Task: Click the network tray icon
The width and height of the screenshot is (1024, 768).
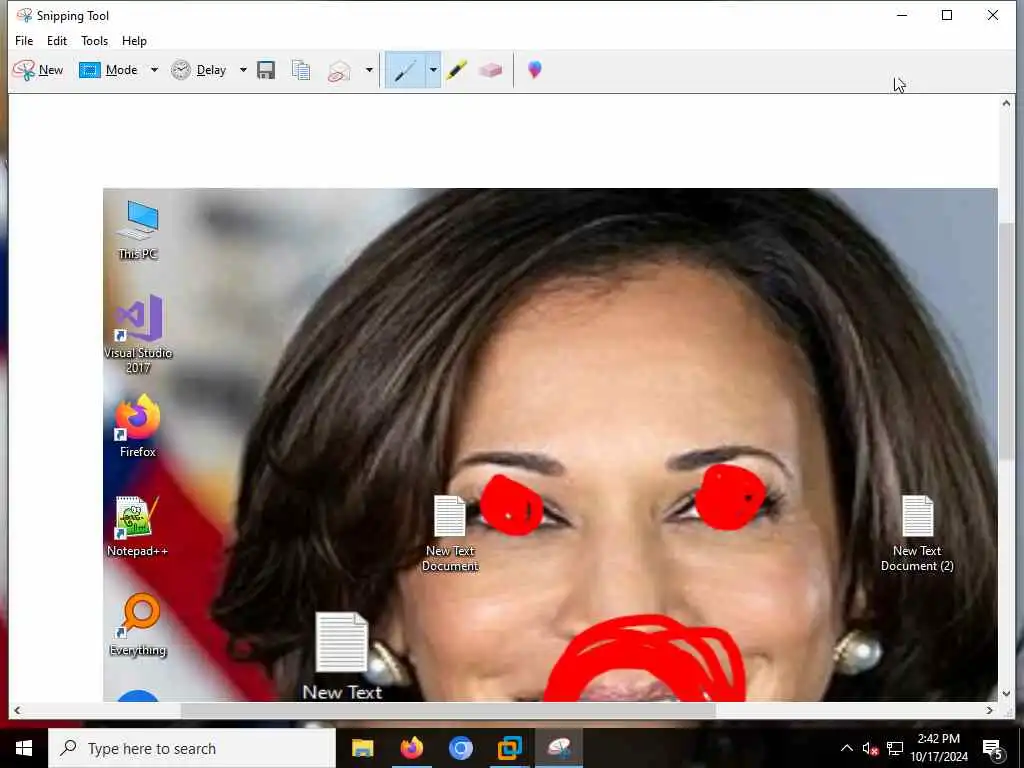Action: coord(895,749)
